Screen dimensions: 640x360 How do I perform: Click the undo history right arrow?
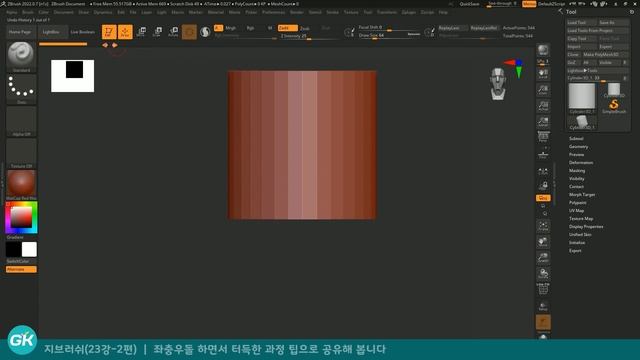[115, 45]
